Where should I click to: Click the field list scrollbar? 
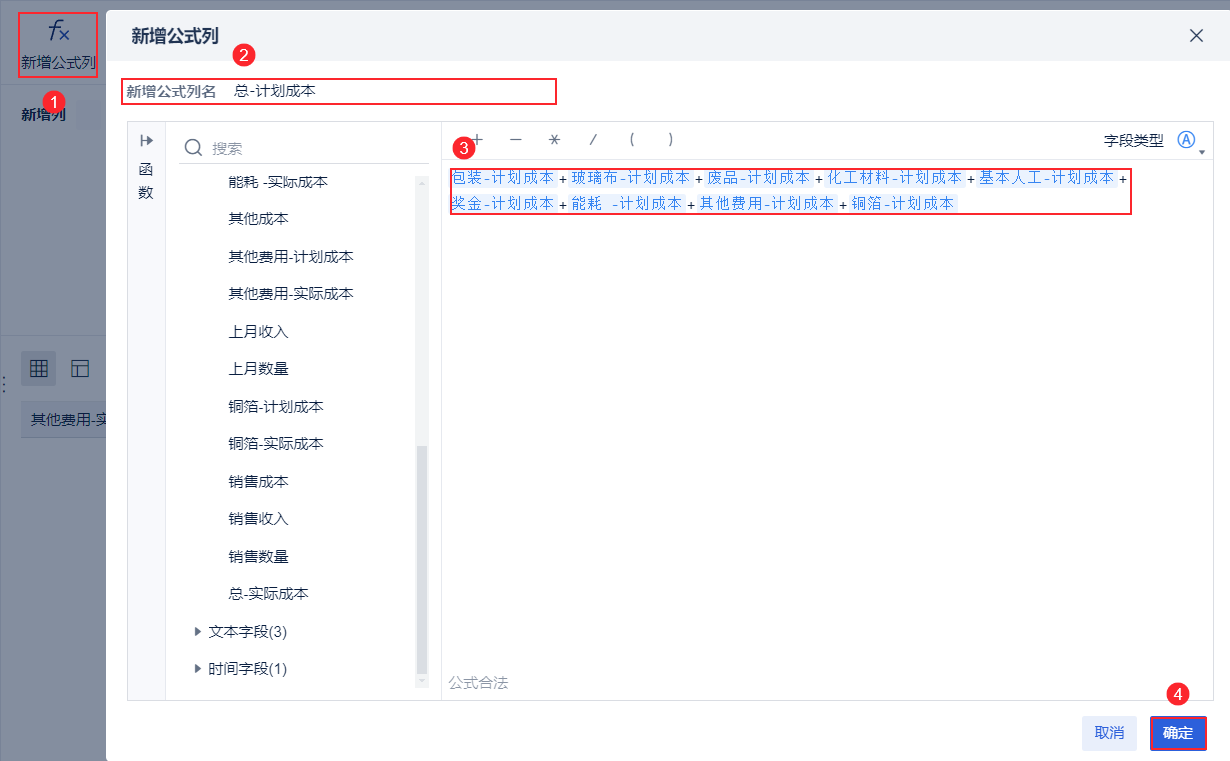pyautogui.click(x=421, y=560)
